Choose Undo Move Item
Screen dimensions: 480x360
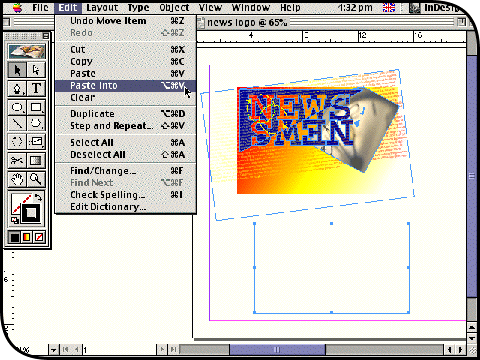pos(126,21)
